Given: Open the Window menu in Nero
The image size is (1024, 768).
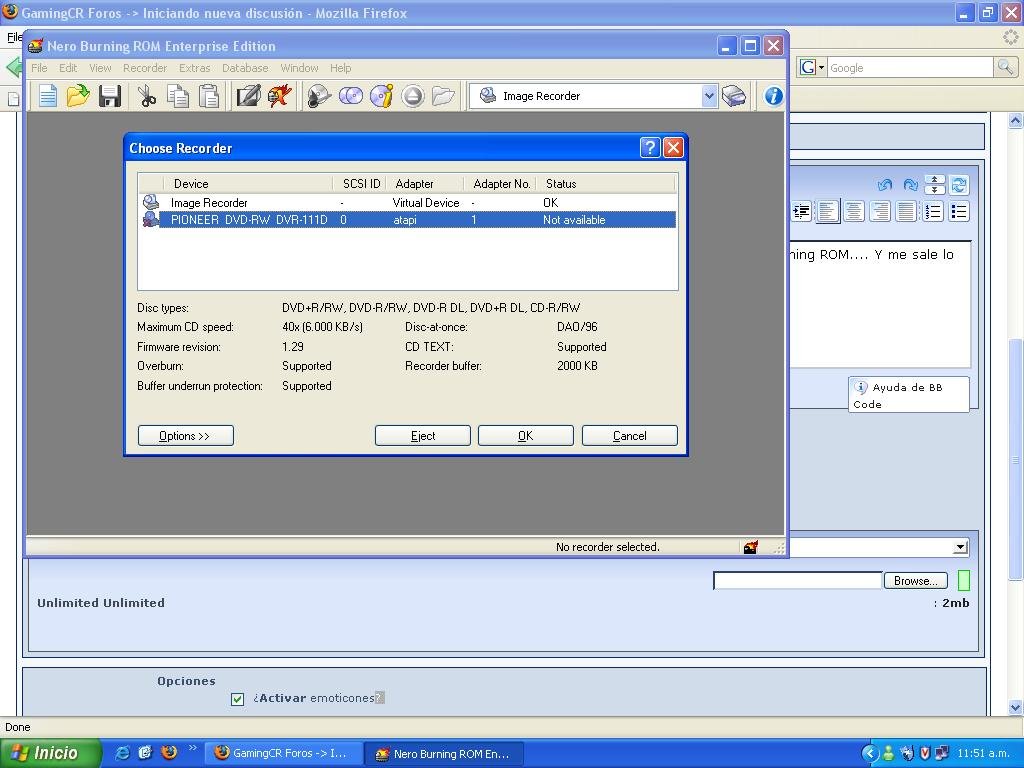Looking at the screenshot, I should pyautogui.click(x=299, y=68).
